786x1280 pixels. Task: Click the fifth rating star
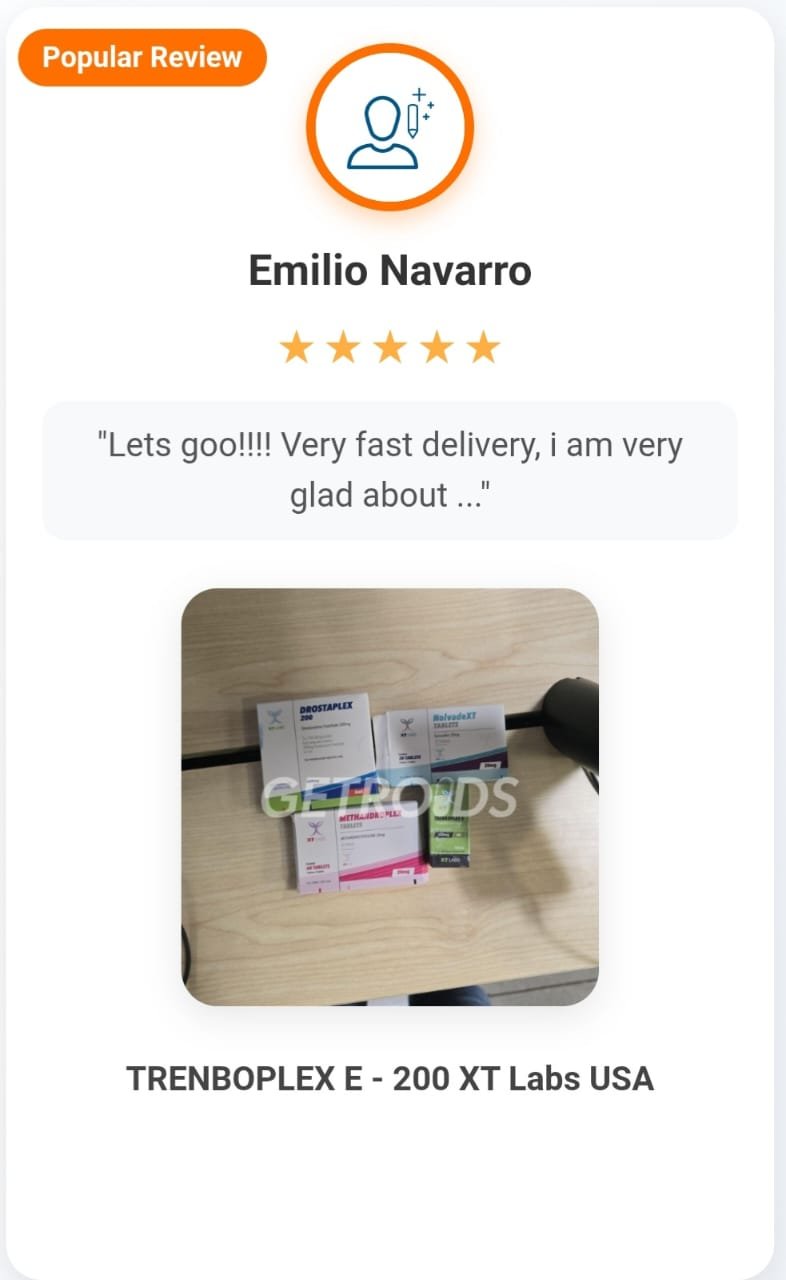[484, 348]
